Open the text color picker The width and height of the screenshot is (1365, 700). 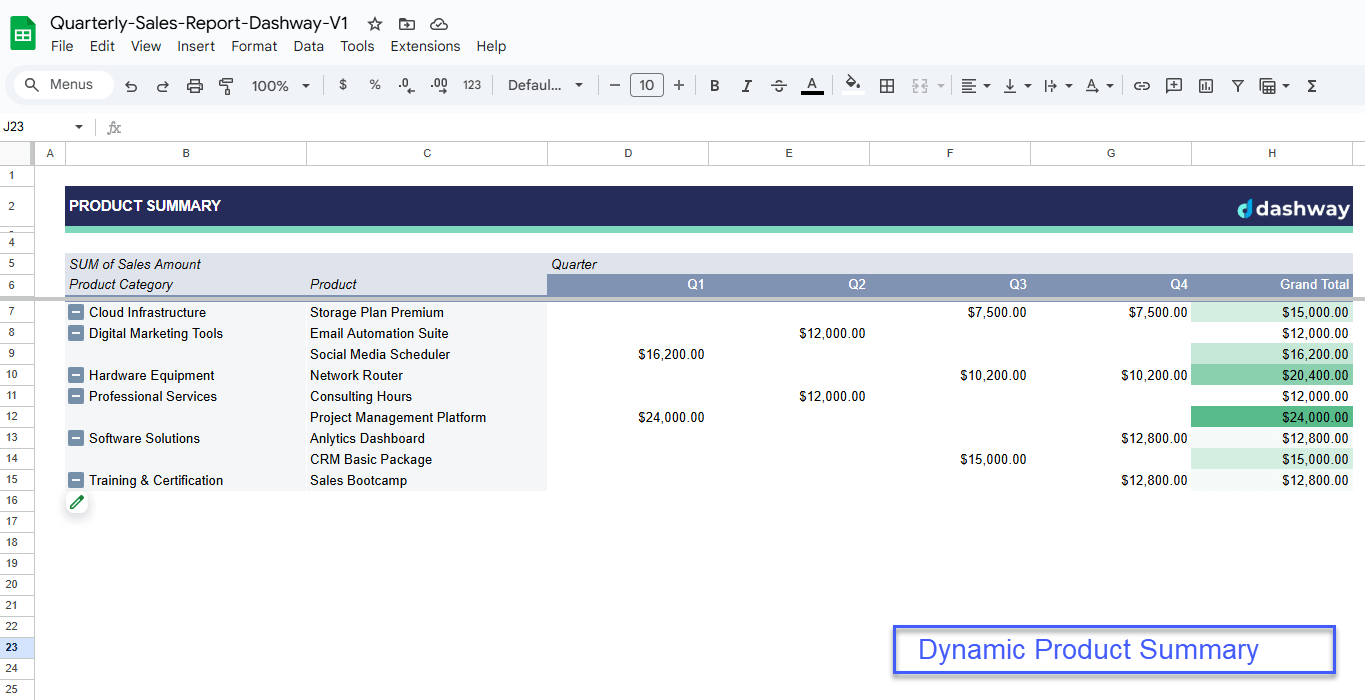pos(812,86)
